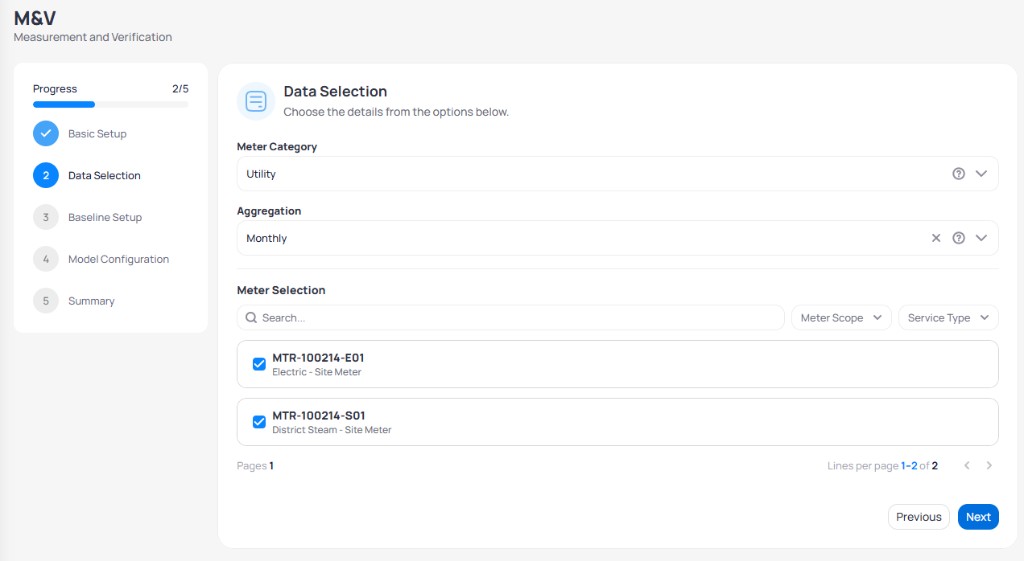The width and height of the screenshot is (1024, 561).
Task: Click the 2/5 progress count
Action: pyautogui.click(x=180, y=88)
